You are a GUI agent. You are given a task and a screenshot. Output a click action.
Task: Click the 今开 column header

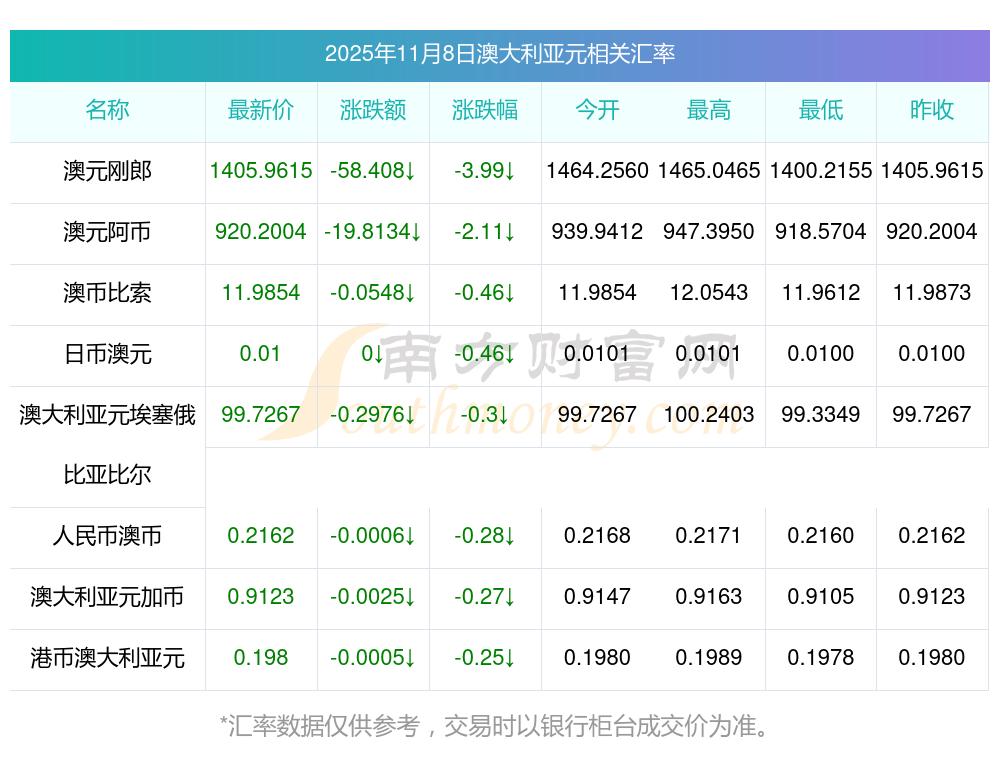597,110
